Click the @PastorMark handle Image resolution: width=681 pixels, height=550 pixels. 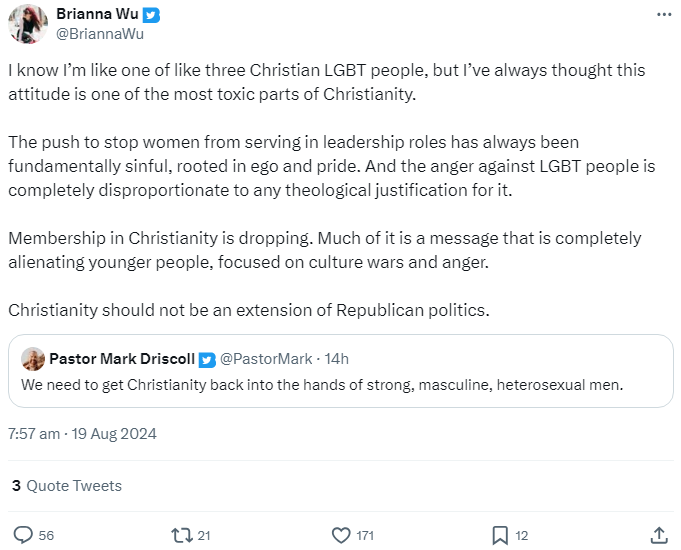266,359
